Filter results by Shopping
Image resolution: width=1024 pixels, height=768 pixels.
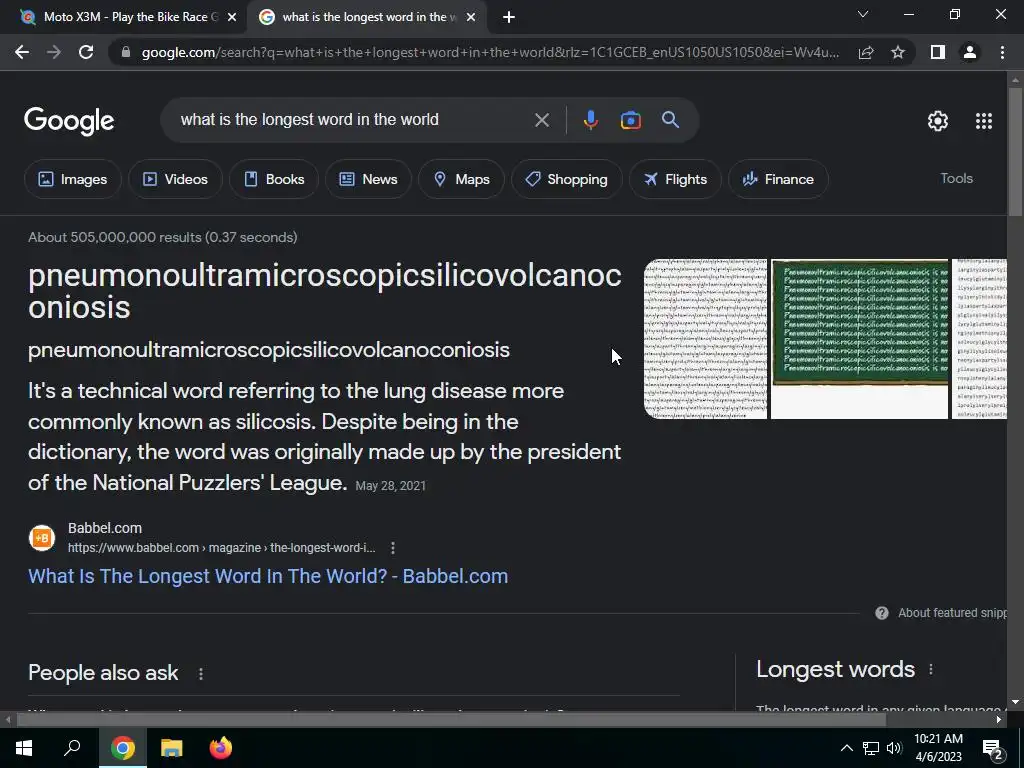pyautogui.click(x=566, y=179)
